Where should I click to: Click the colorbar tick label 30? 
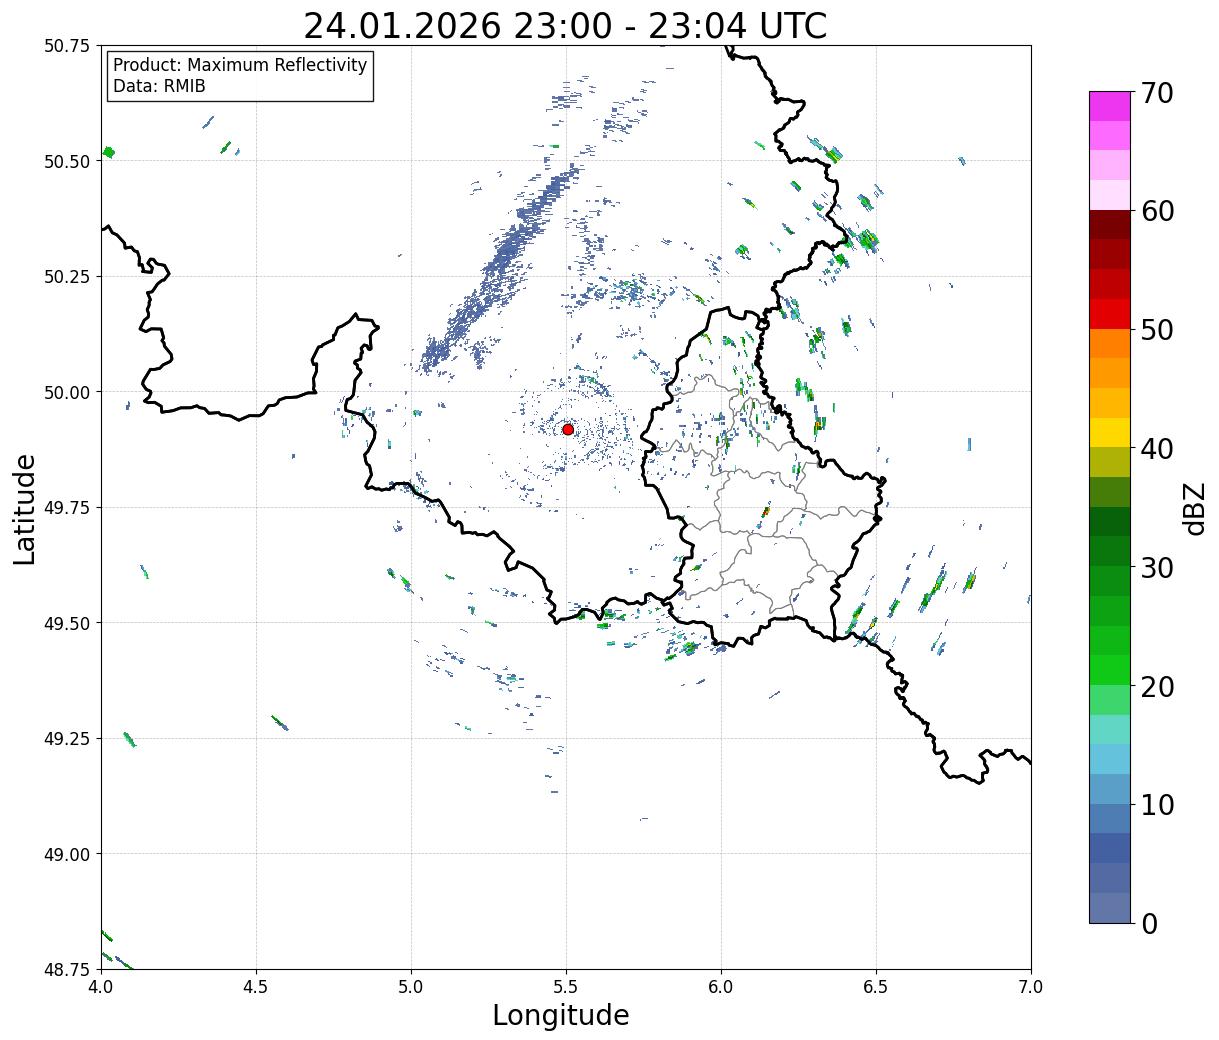pos(1157,567)
